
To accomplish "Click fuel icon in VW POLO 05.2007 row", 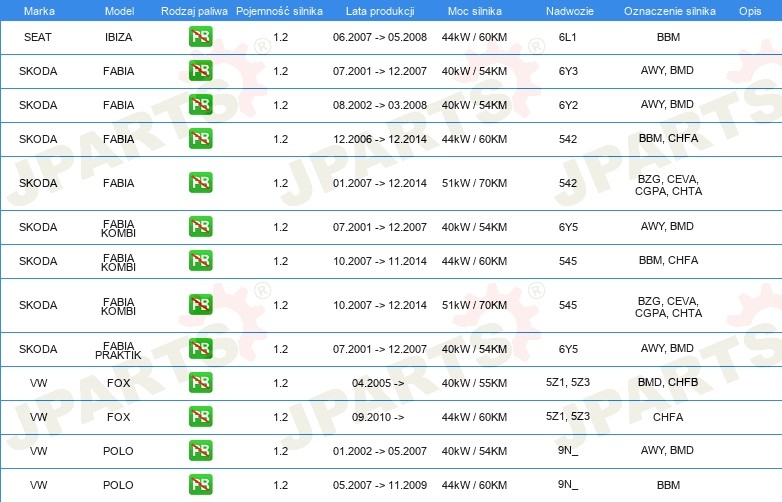I will pyautogui.click(x=200, y=484).
